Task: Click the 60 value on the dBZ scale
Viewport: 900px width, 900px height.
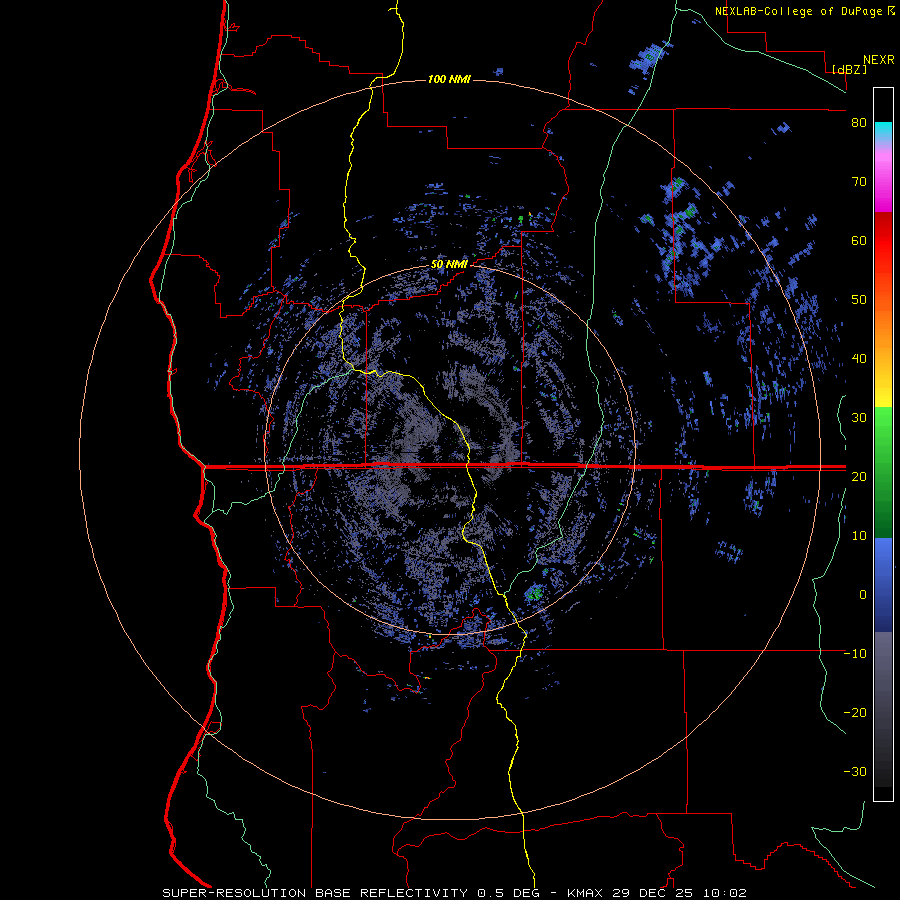Action: click(859, 240)
